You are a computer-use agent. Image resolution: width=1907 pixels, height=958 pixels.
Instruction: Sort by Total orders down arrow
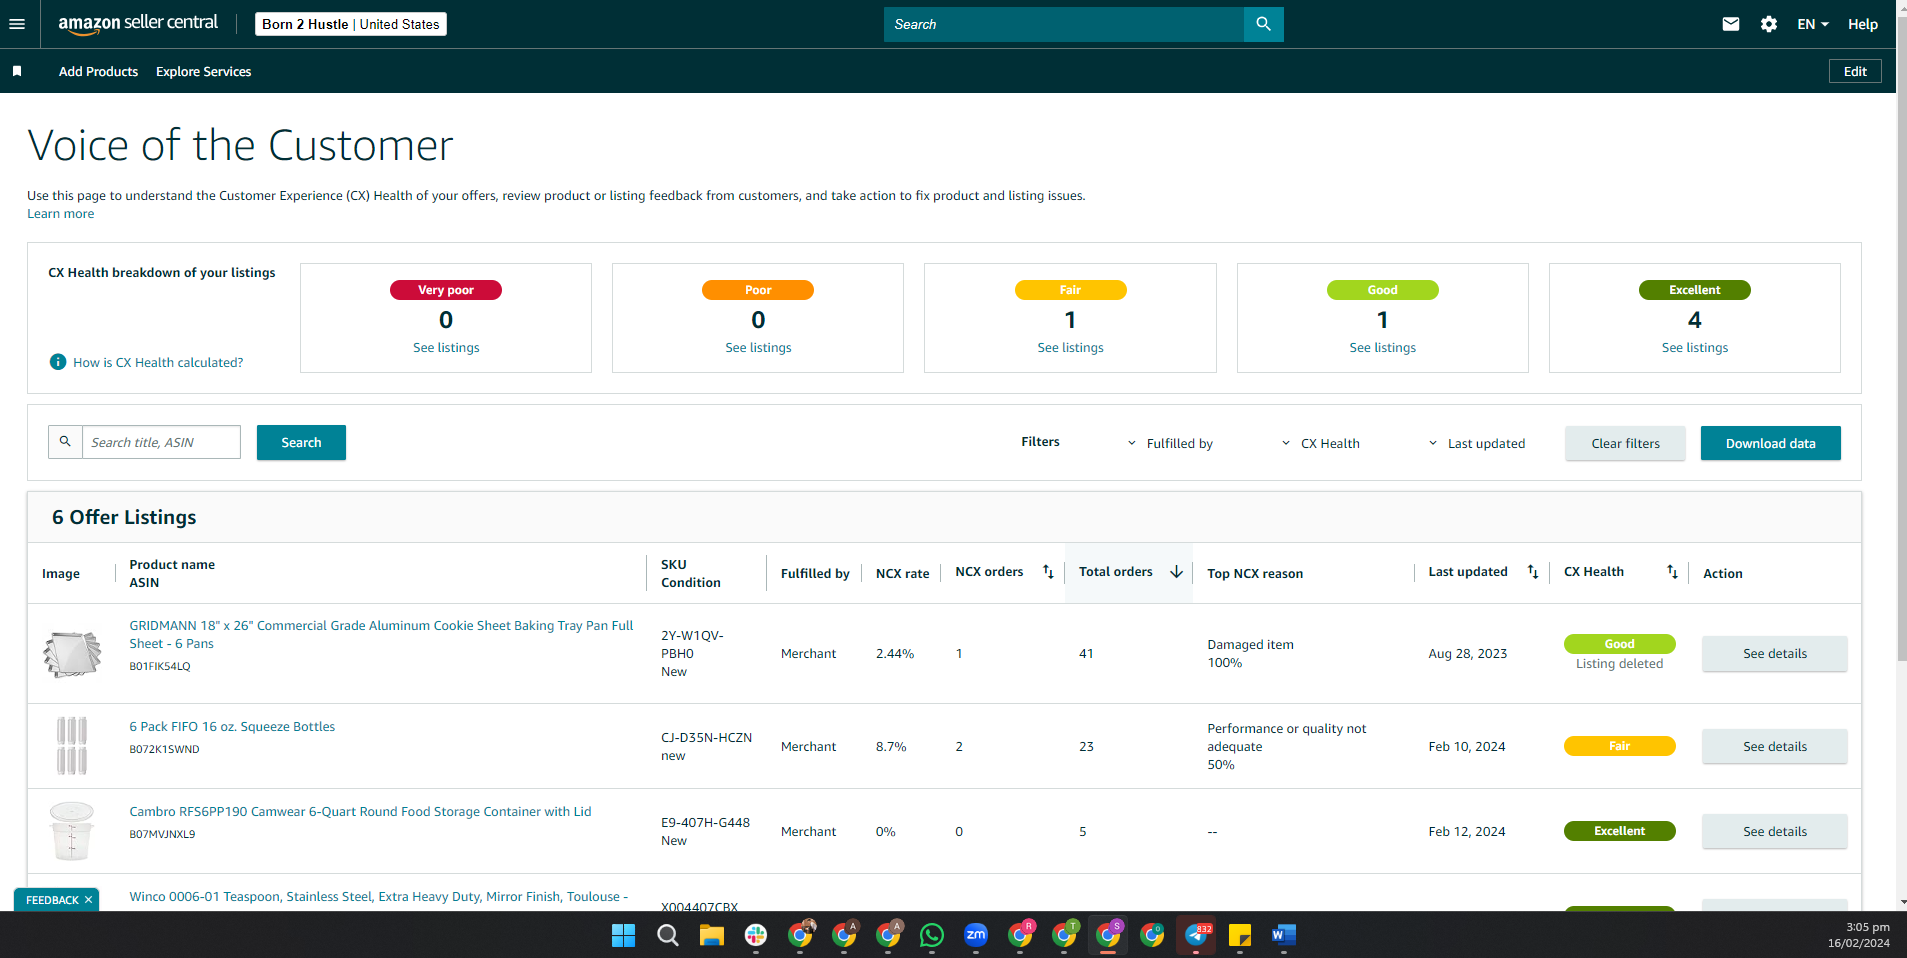[x=1176, y=572]
